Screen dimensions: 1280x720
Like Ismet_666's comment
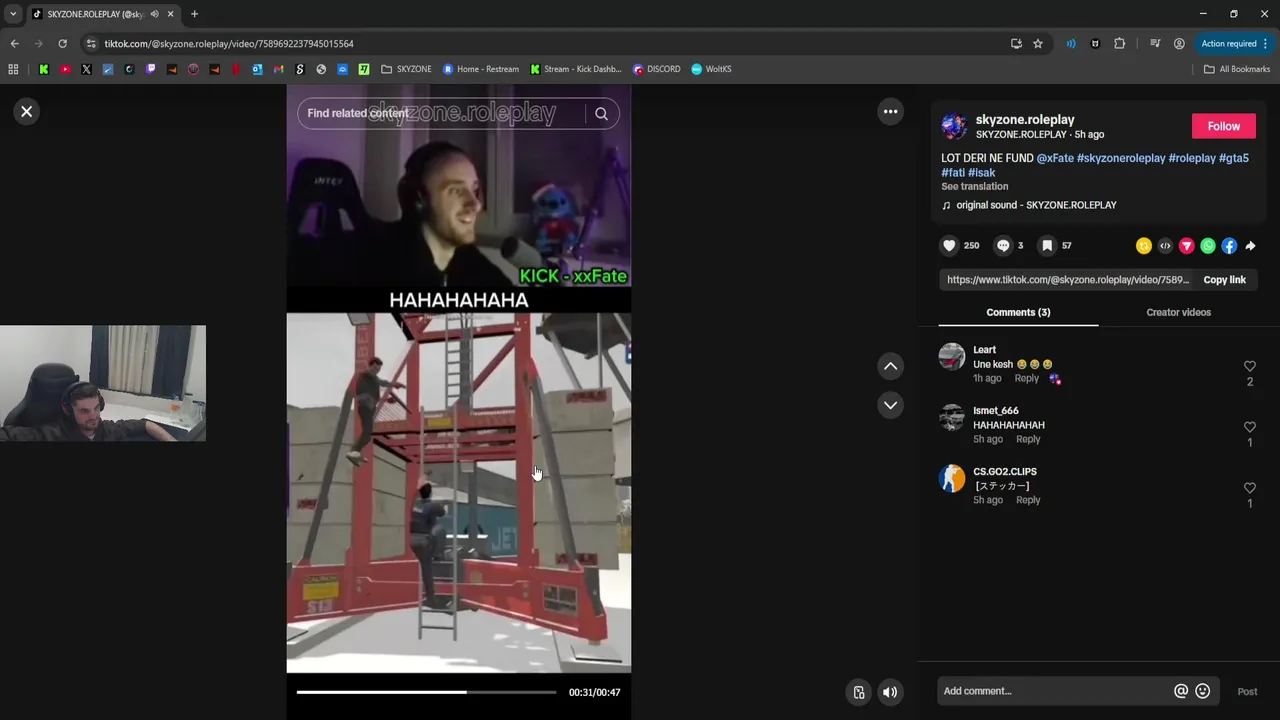(x=1249, y=427)
